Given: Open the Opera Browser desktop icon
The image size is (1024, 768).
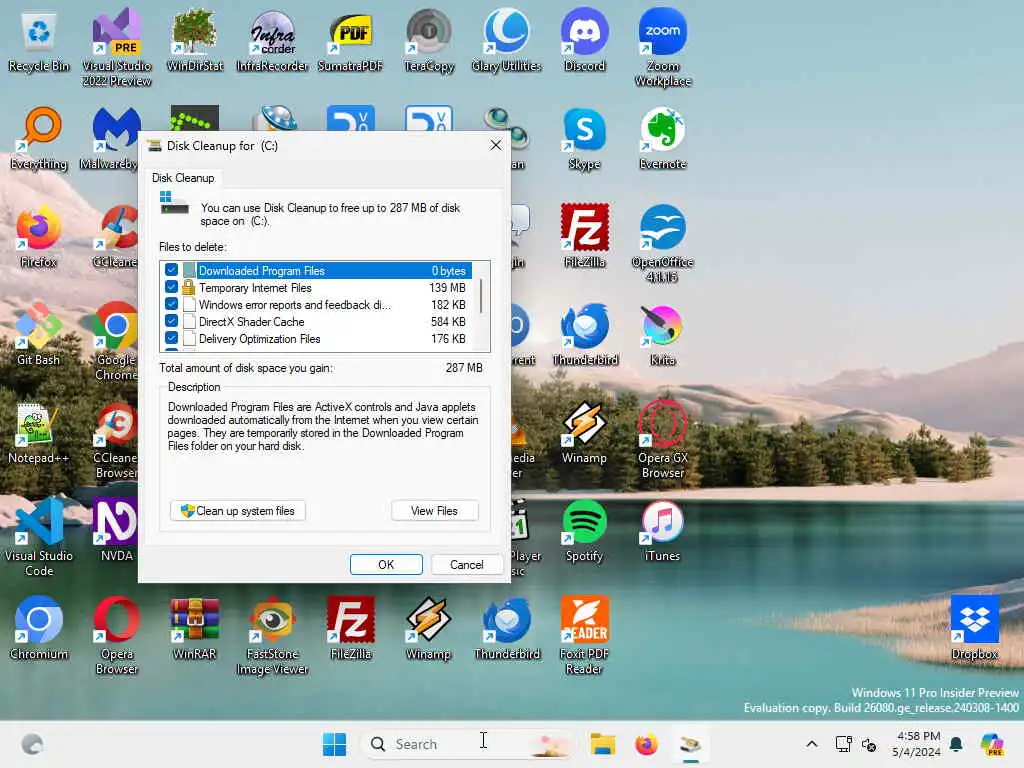Looking at the screenshot, I should [117, 635].
